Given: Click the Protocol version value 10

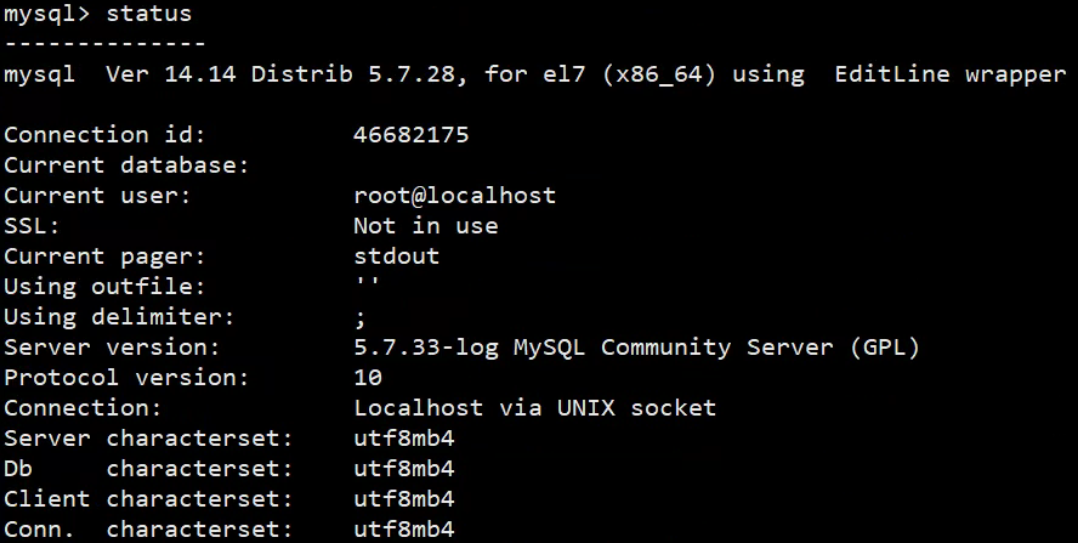Looking at the screenshot, I should coord(368,377).
